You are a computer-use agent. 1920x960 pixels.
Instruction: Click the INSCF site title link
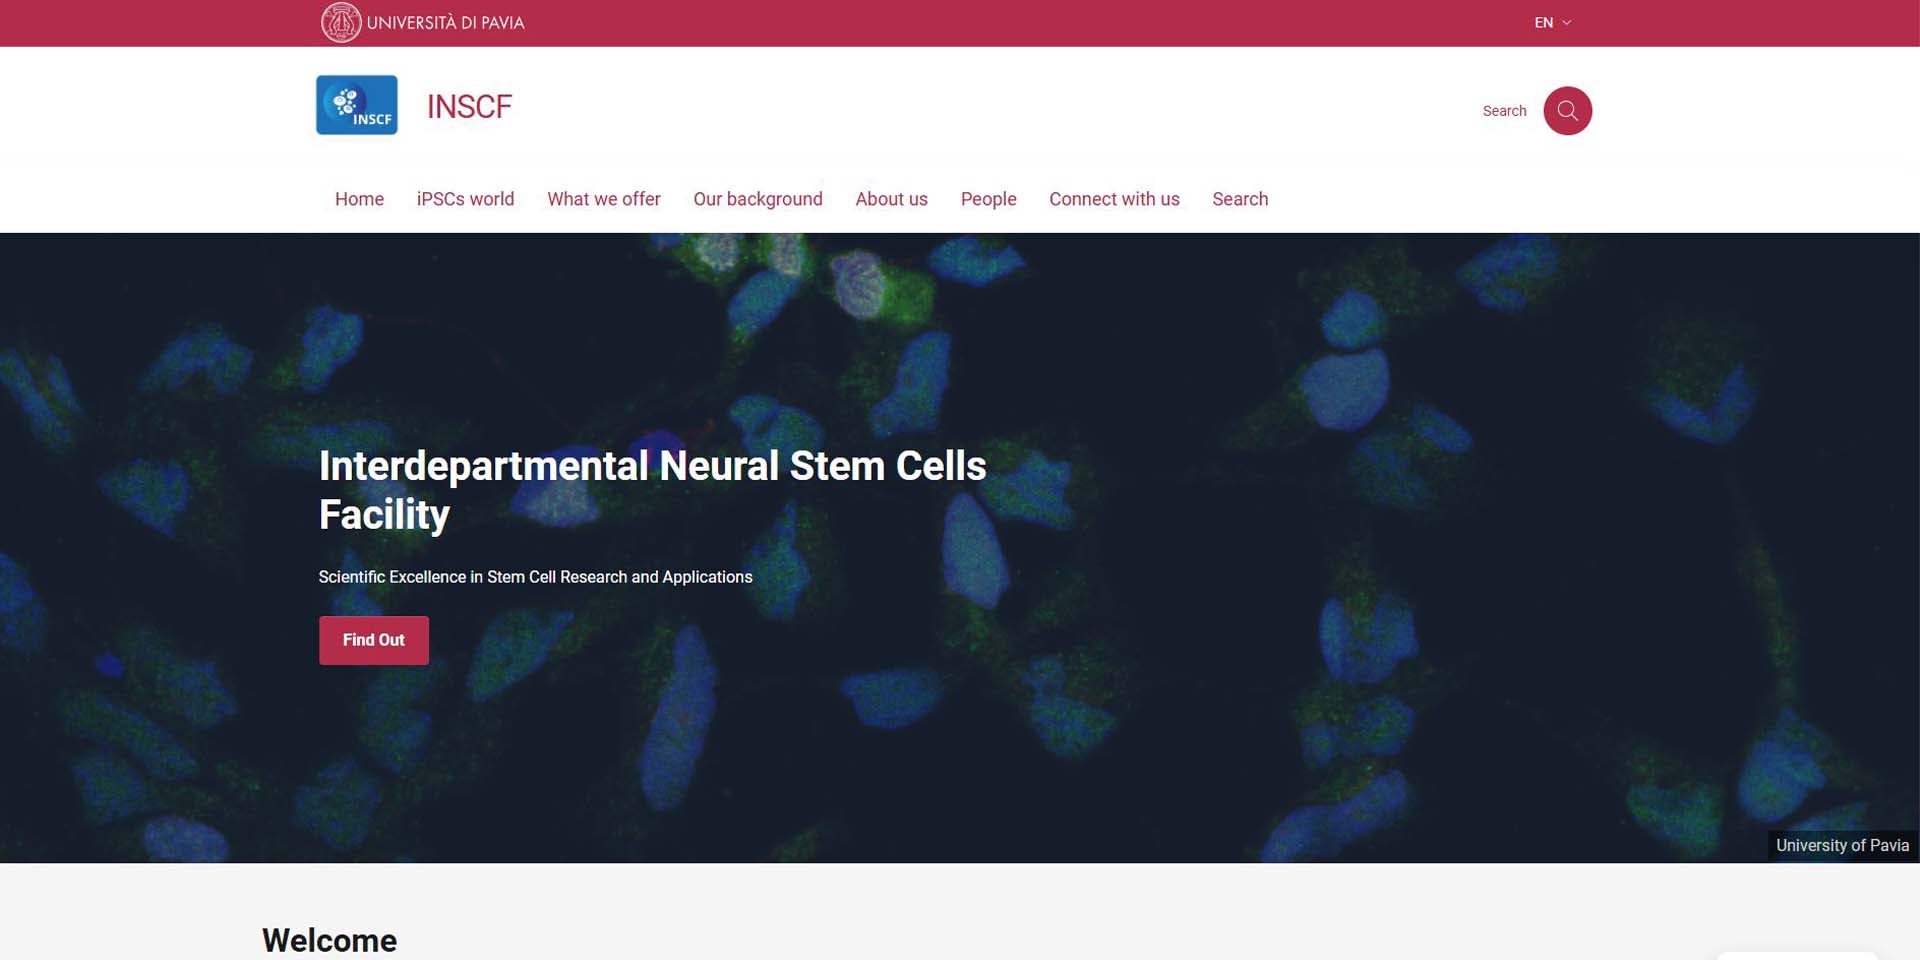pos(469,106)
